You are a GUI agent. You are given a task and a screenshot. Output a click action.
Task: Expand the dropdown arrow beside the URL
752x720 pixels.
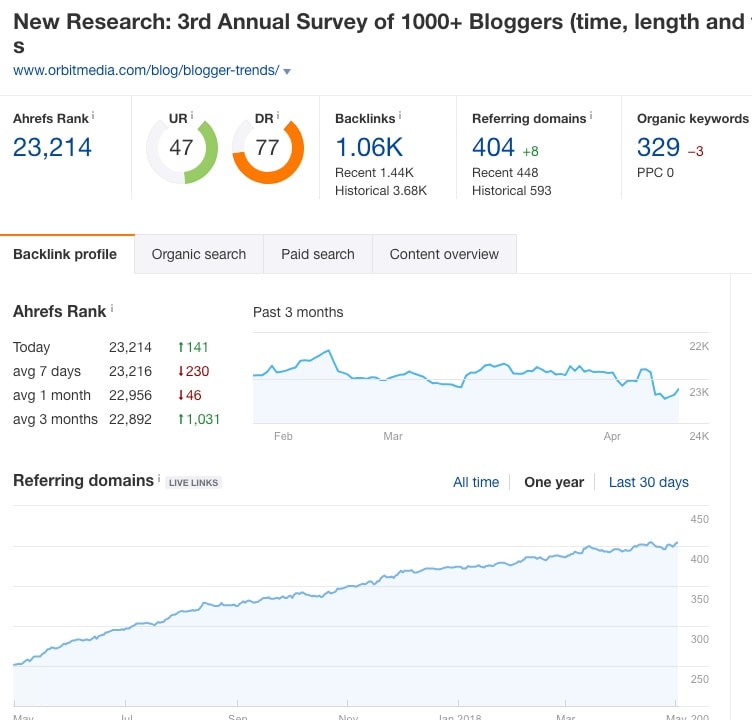(287, 71)
